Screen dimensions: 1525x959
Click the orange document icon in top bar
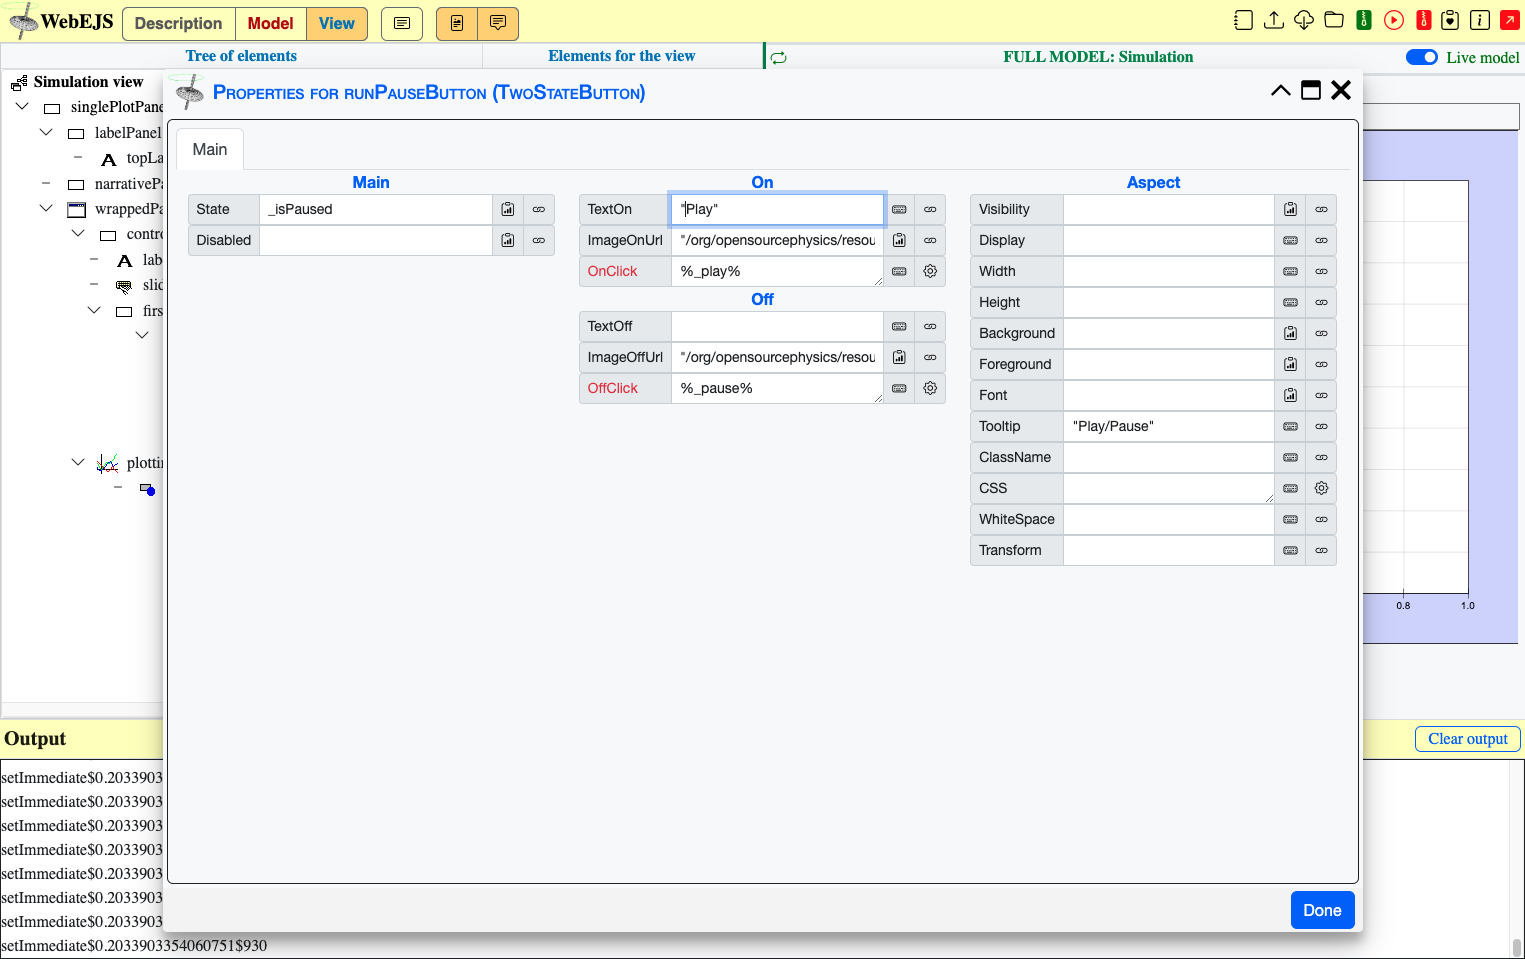(457, 24)
